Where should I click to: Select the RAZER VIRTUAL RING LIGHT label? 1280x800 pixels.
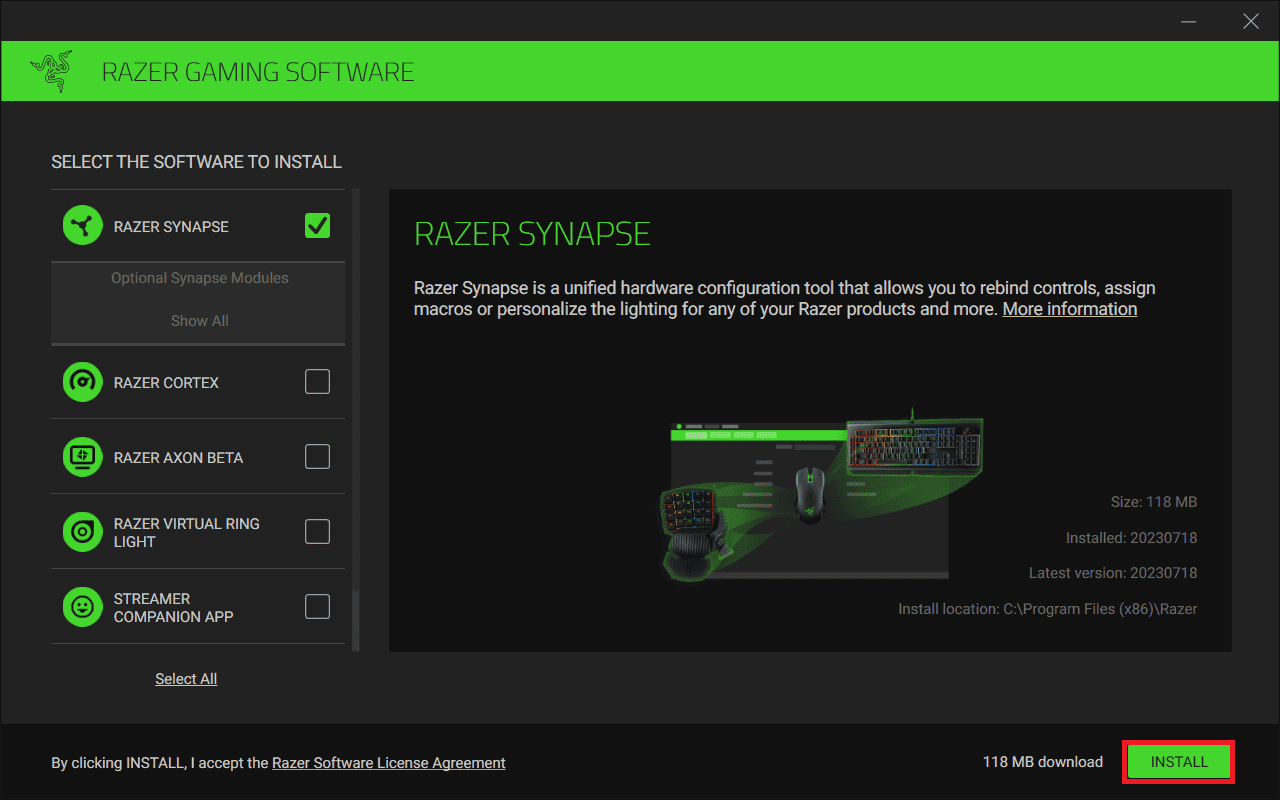[x=187, y=532]
